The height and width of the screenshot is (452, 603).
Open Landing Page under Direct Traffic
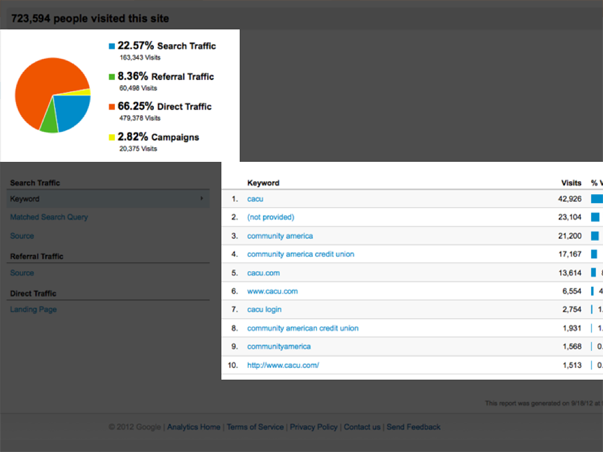point(33,309)
